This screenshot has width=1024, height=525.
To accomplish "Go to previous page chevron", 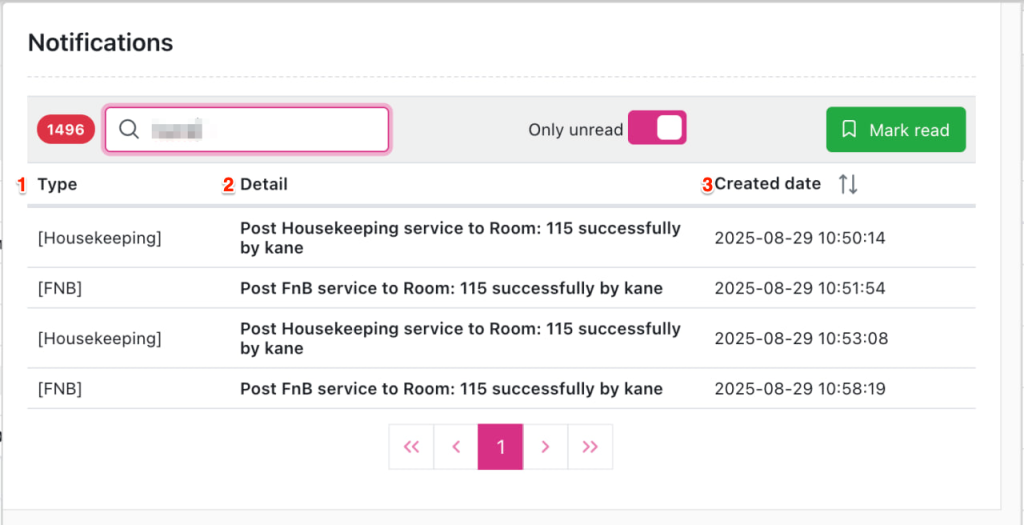I will tap(456, 447).
